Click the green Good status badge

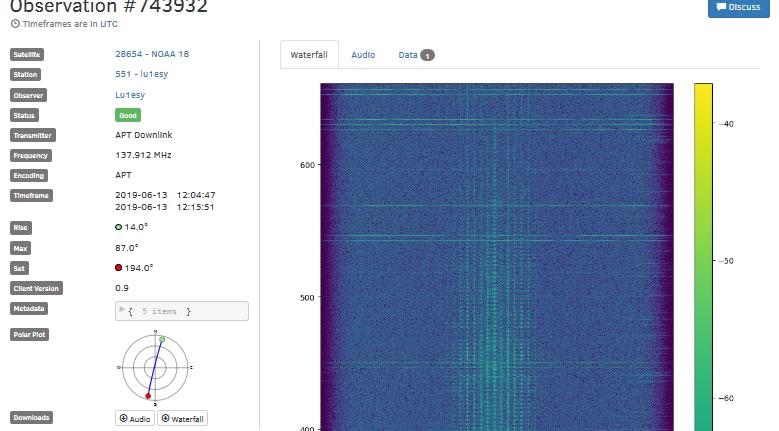pos(128,115)
